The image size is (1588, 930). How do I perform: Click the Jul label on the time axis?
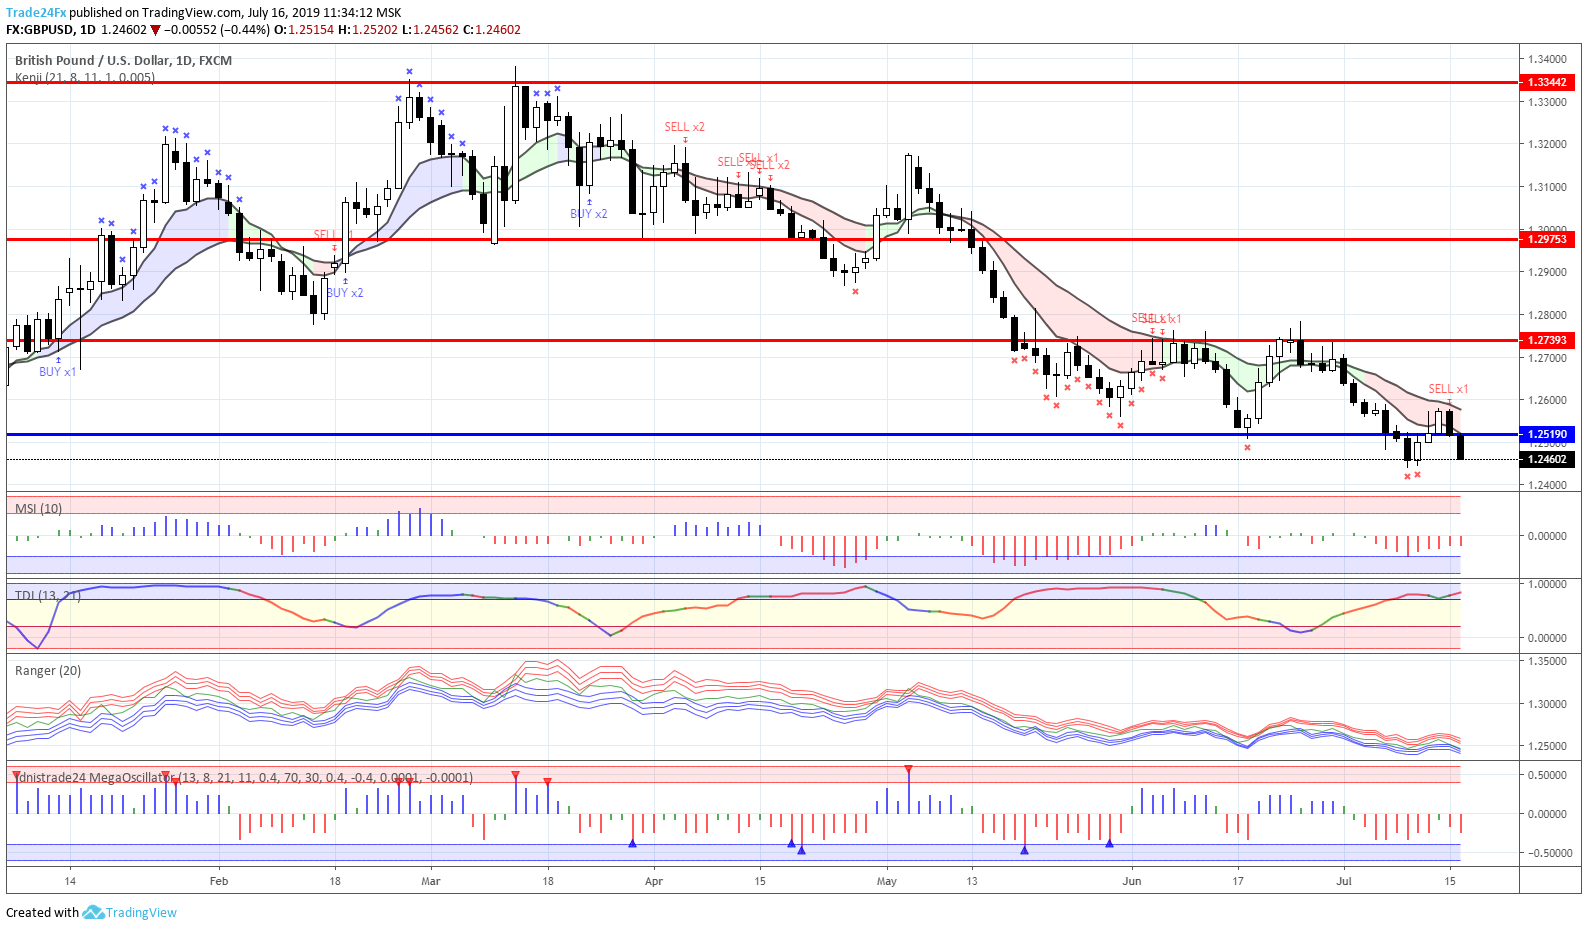pos(1344,881)
